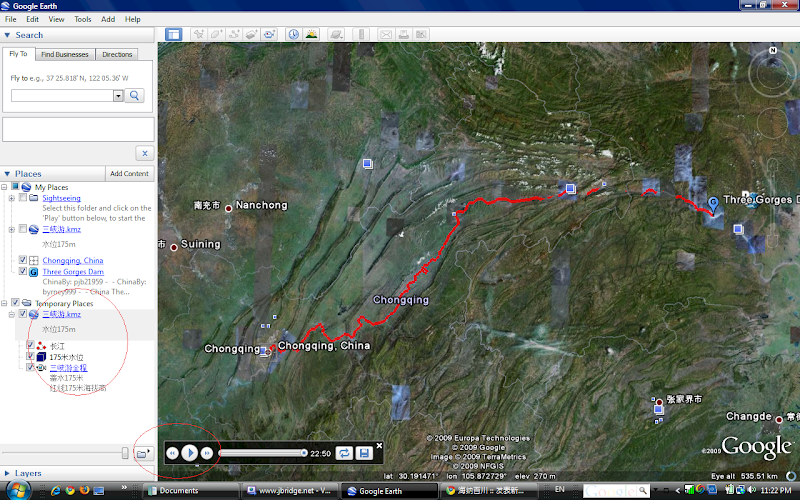Expand the Layers panel
The height and width of the screenshot is (500, 800).
click(7, 473)
